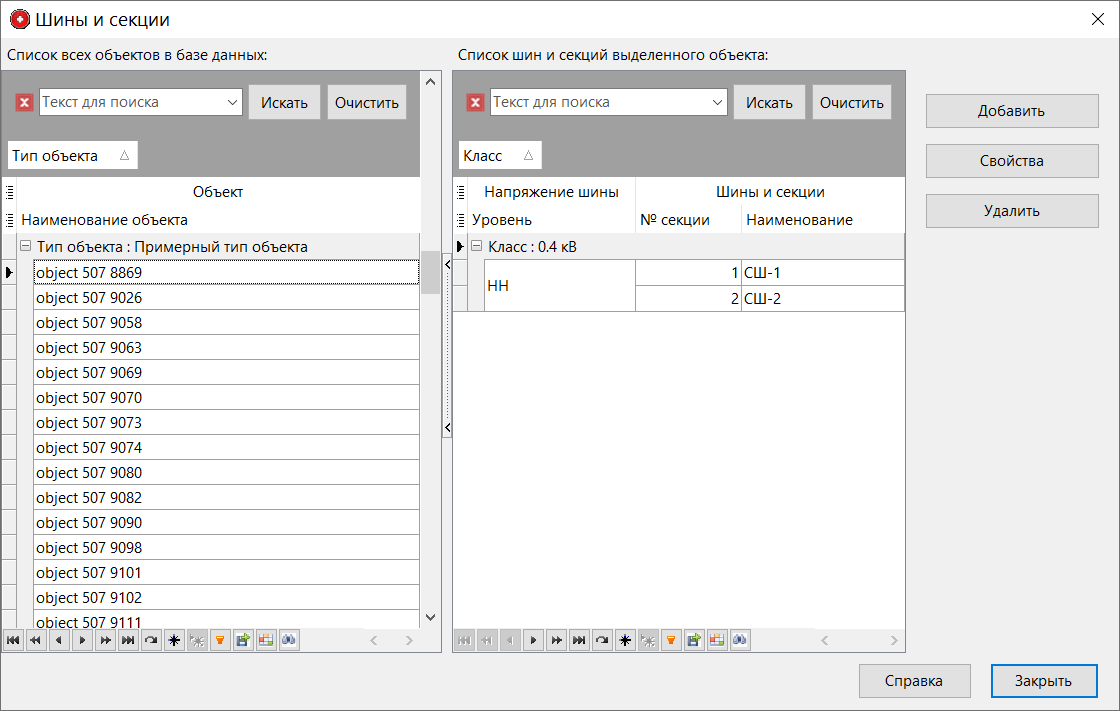
Task: Collapse the 'Класс : 0.4 кВ' group
Action: pyautogui.click(x=477, y=247)
